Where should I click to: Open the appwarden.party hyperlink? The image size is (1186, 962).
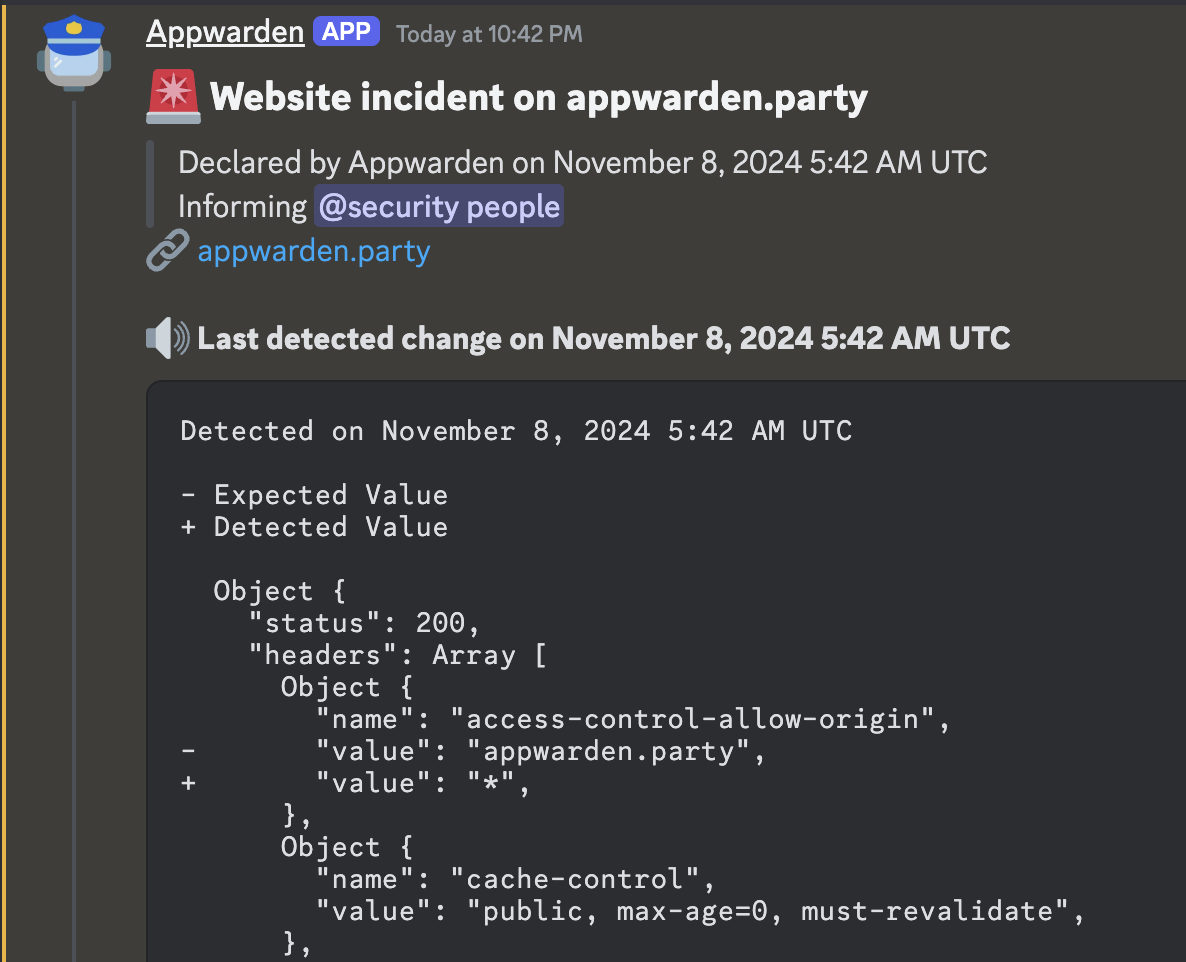(313, 251)
